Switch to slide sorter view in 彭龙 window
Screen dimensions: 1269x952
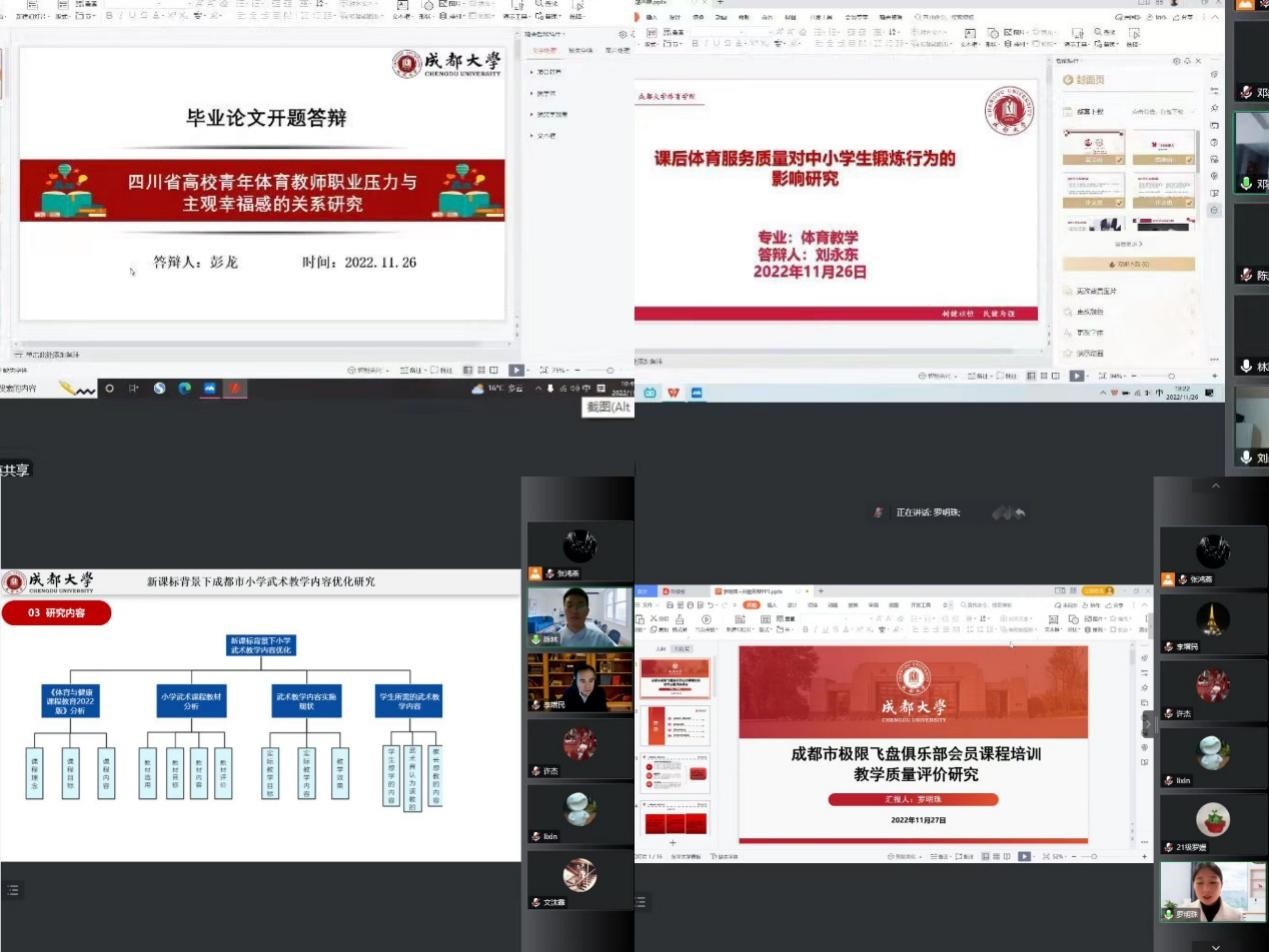[x=480, y=370]
